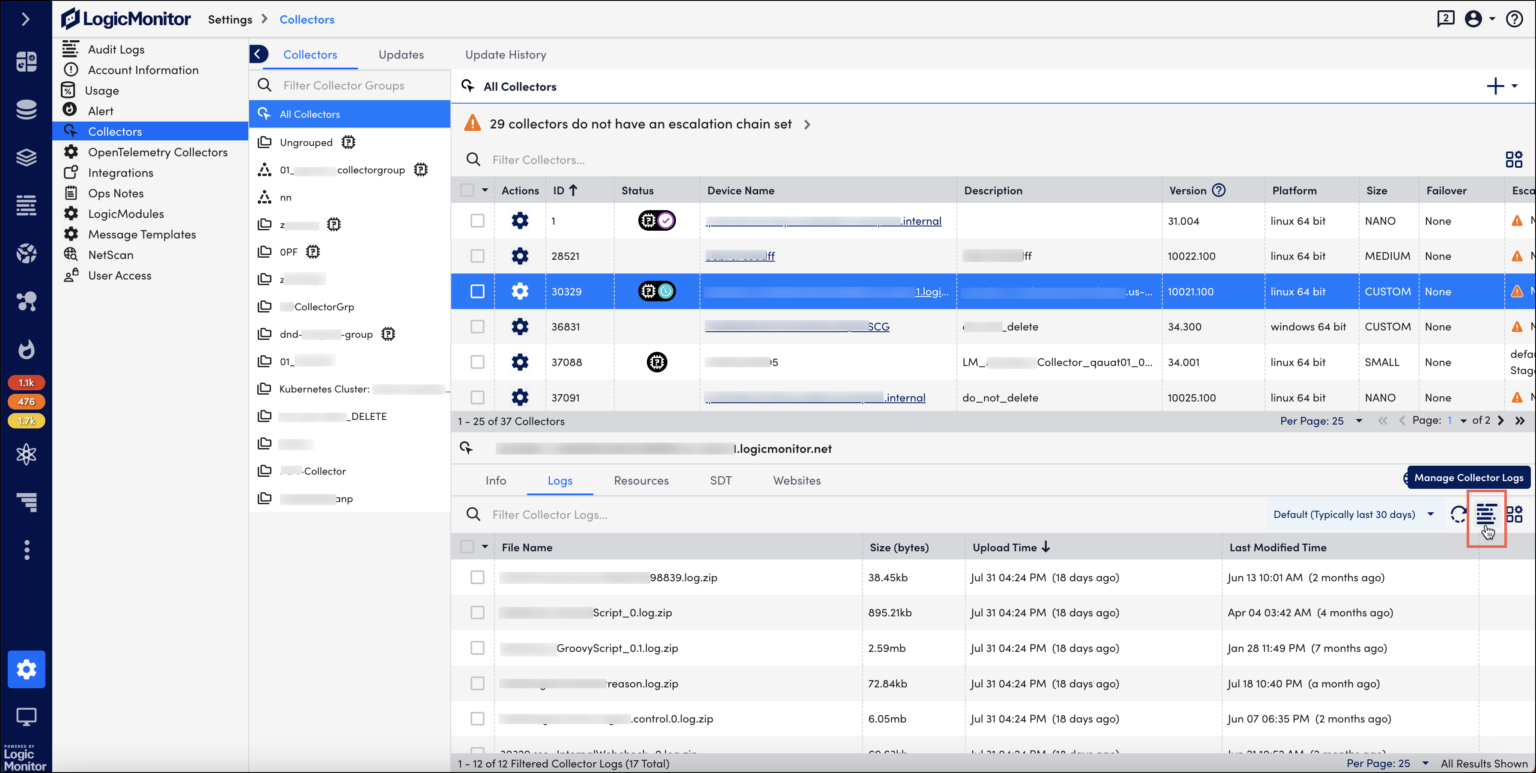Check the box for collector ID 1
The height and width of the screenshot is (773, 1536).
(477, 221)
